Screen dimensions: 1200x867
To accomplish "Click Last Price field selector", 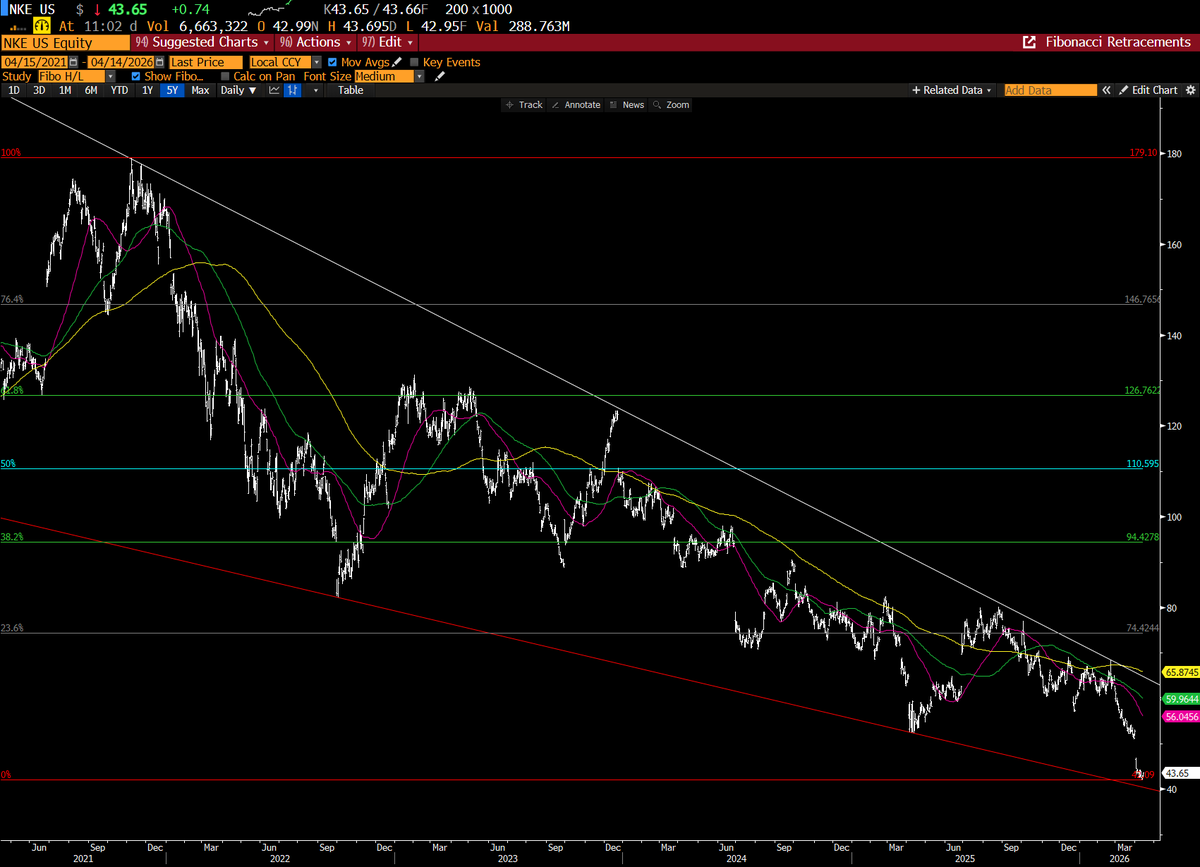I will (x=205, y=62).
